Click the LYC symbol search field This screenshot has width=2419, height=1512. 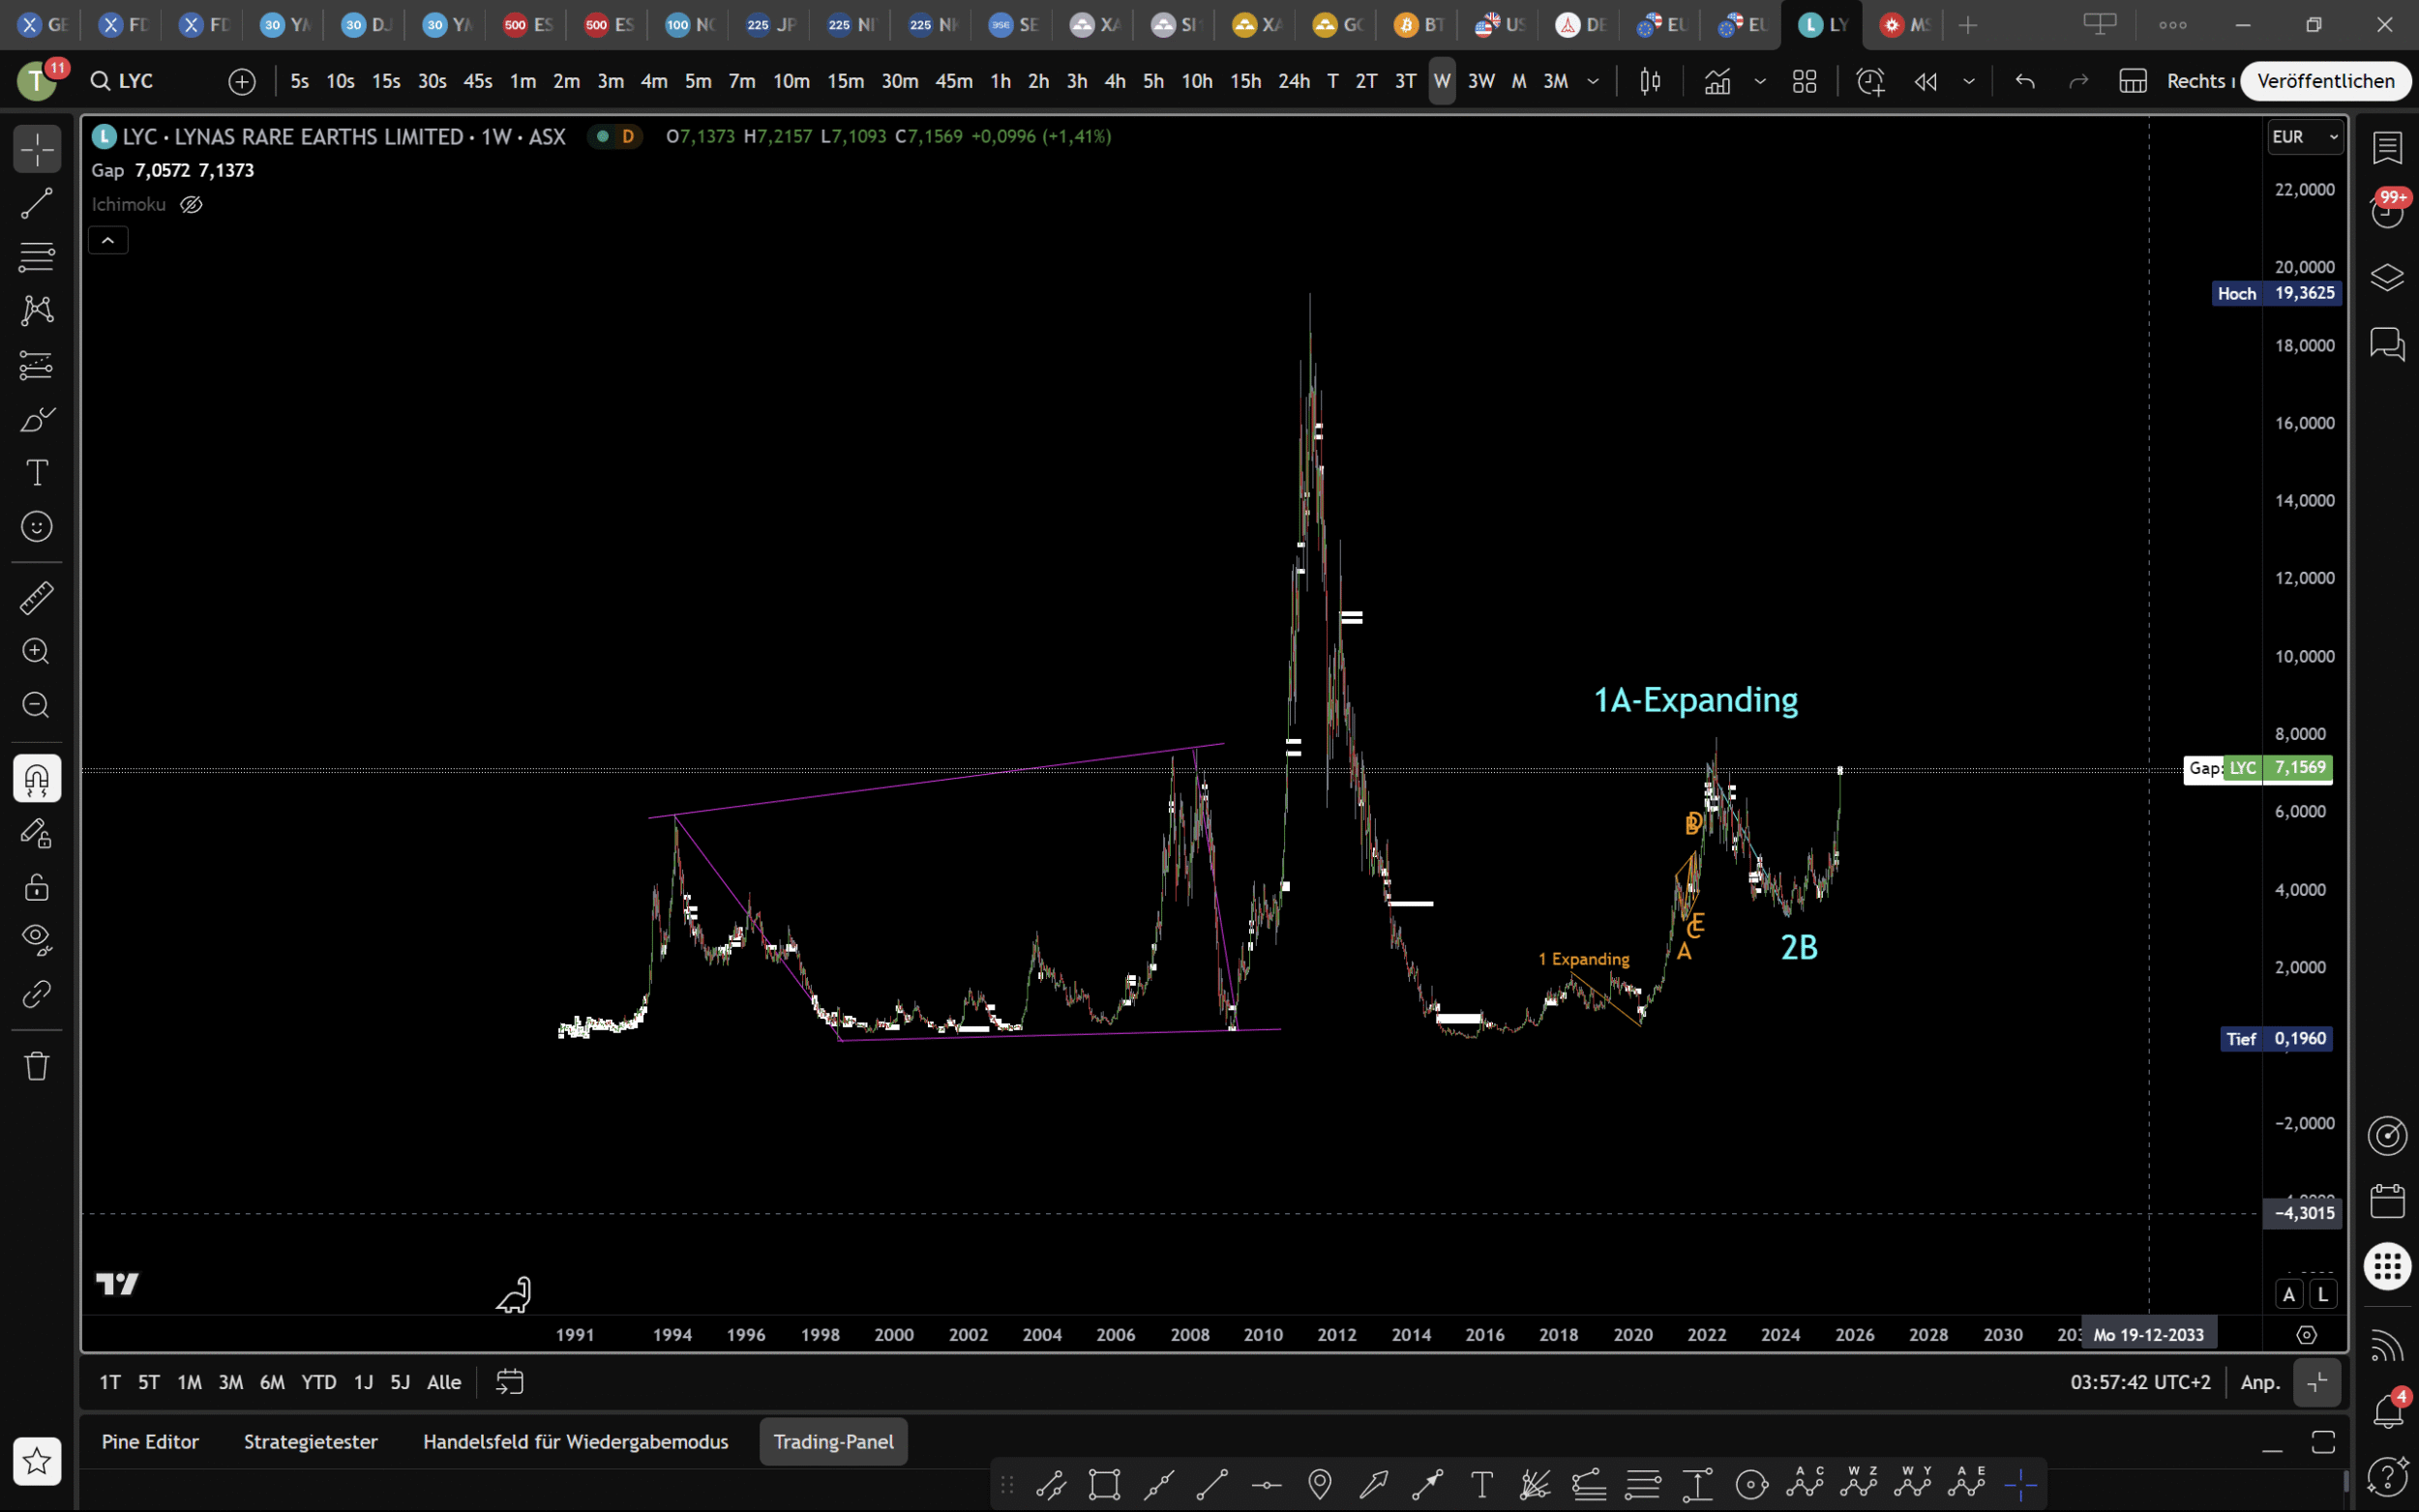point(136,81)
